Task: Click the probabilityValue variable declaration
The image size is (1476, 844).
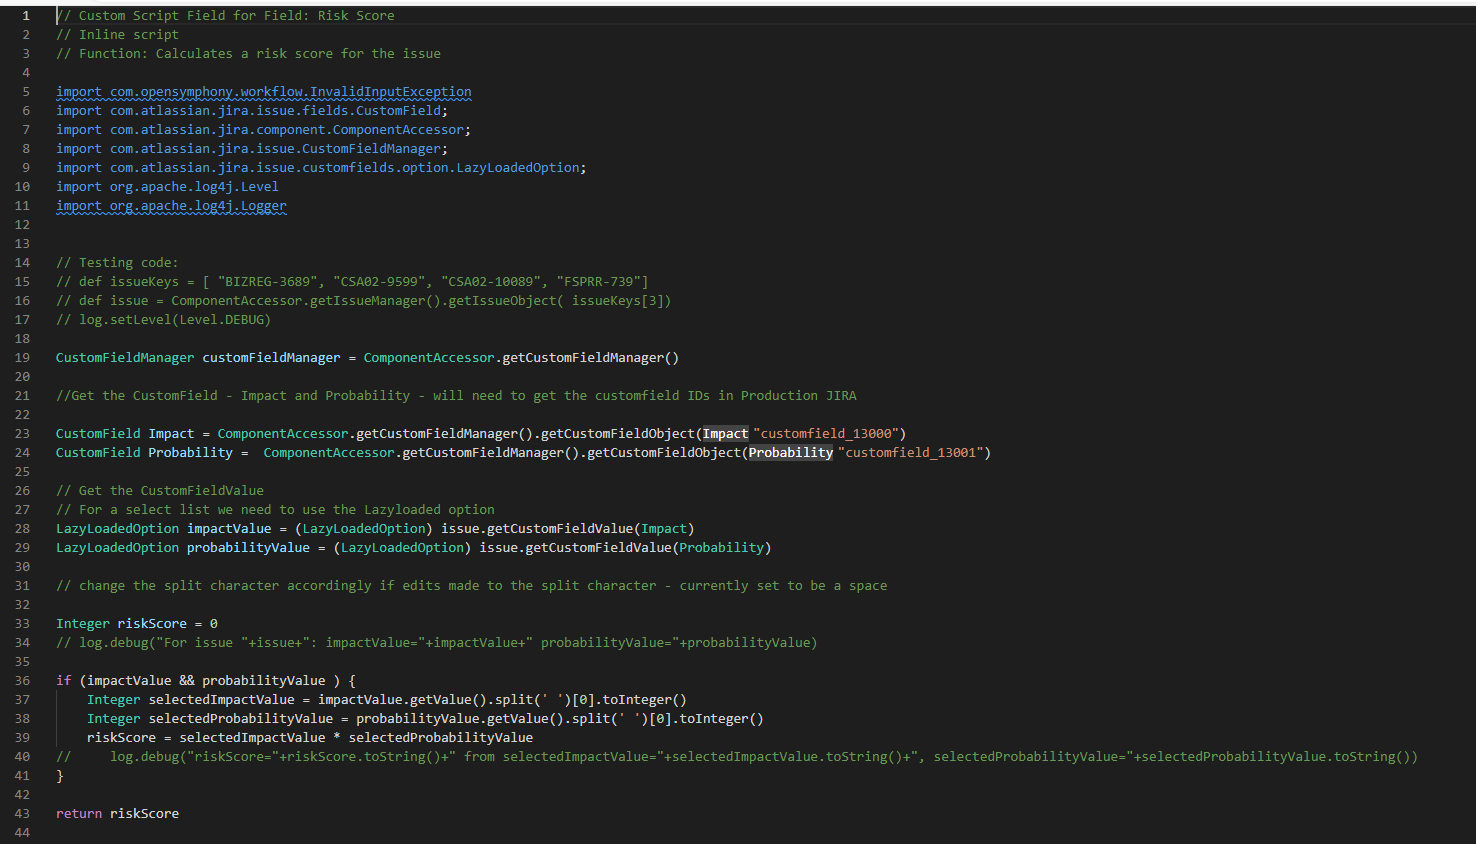Action: tap(414, 548)
